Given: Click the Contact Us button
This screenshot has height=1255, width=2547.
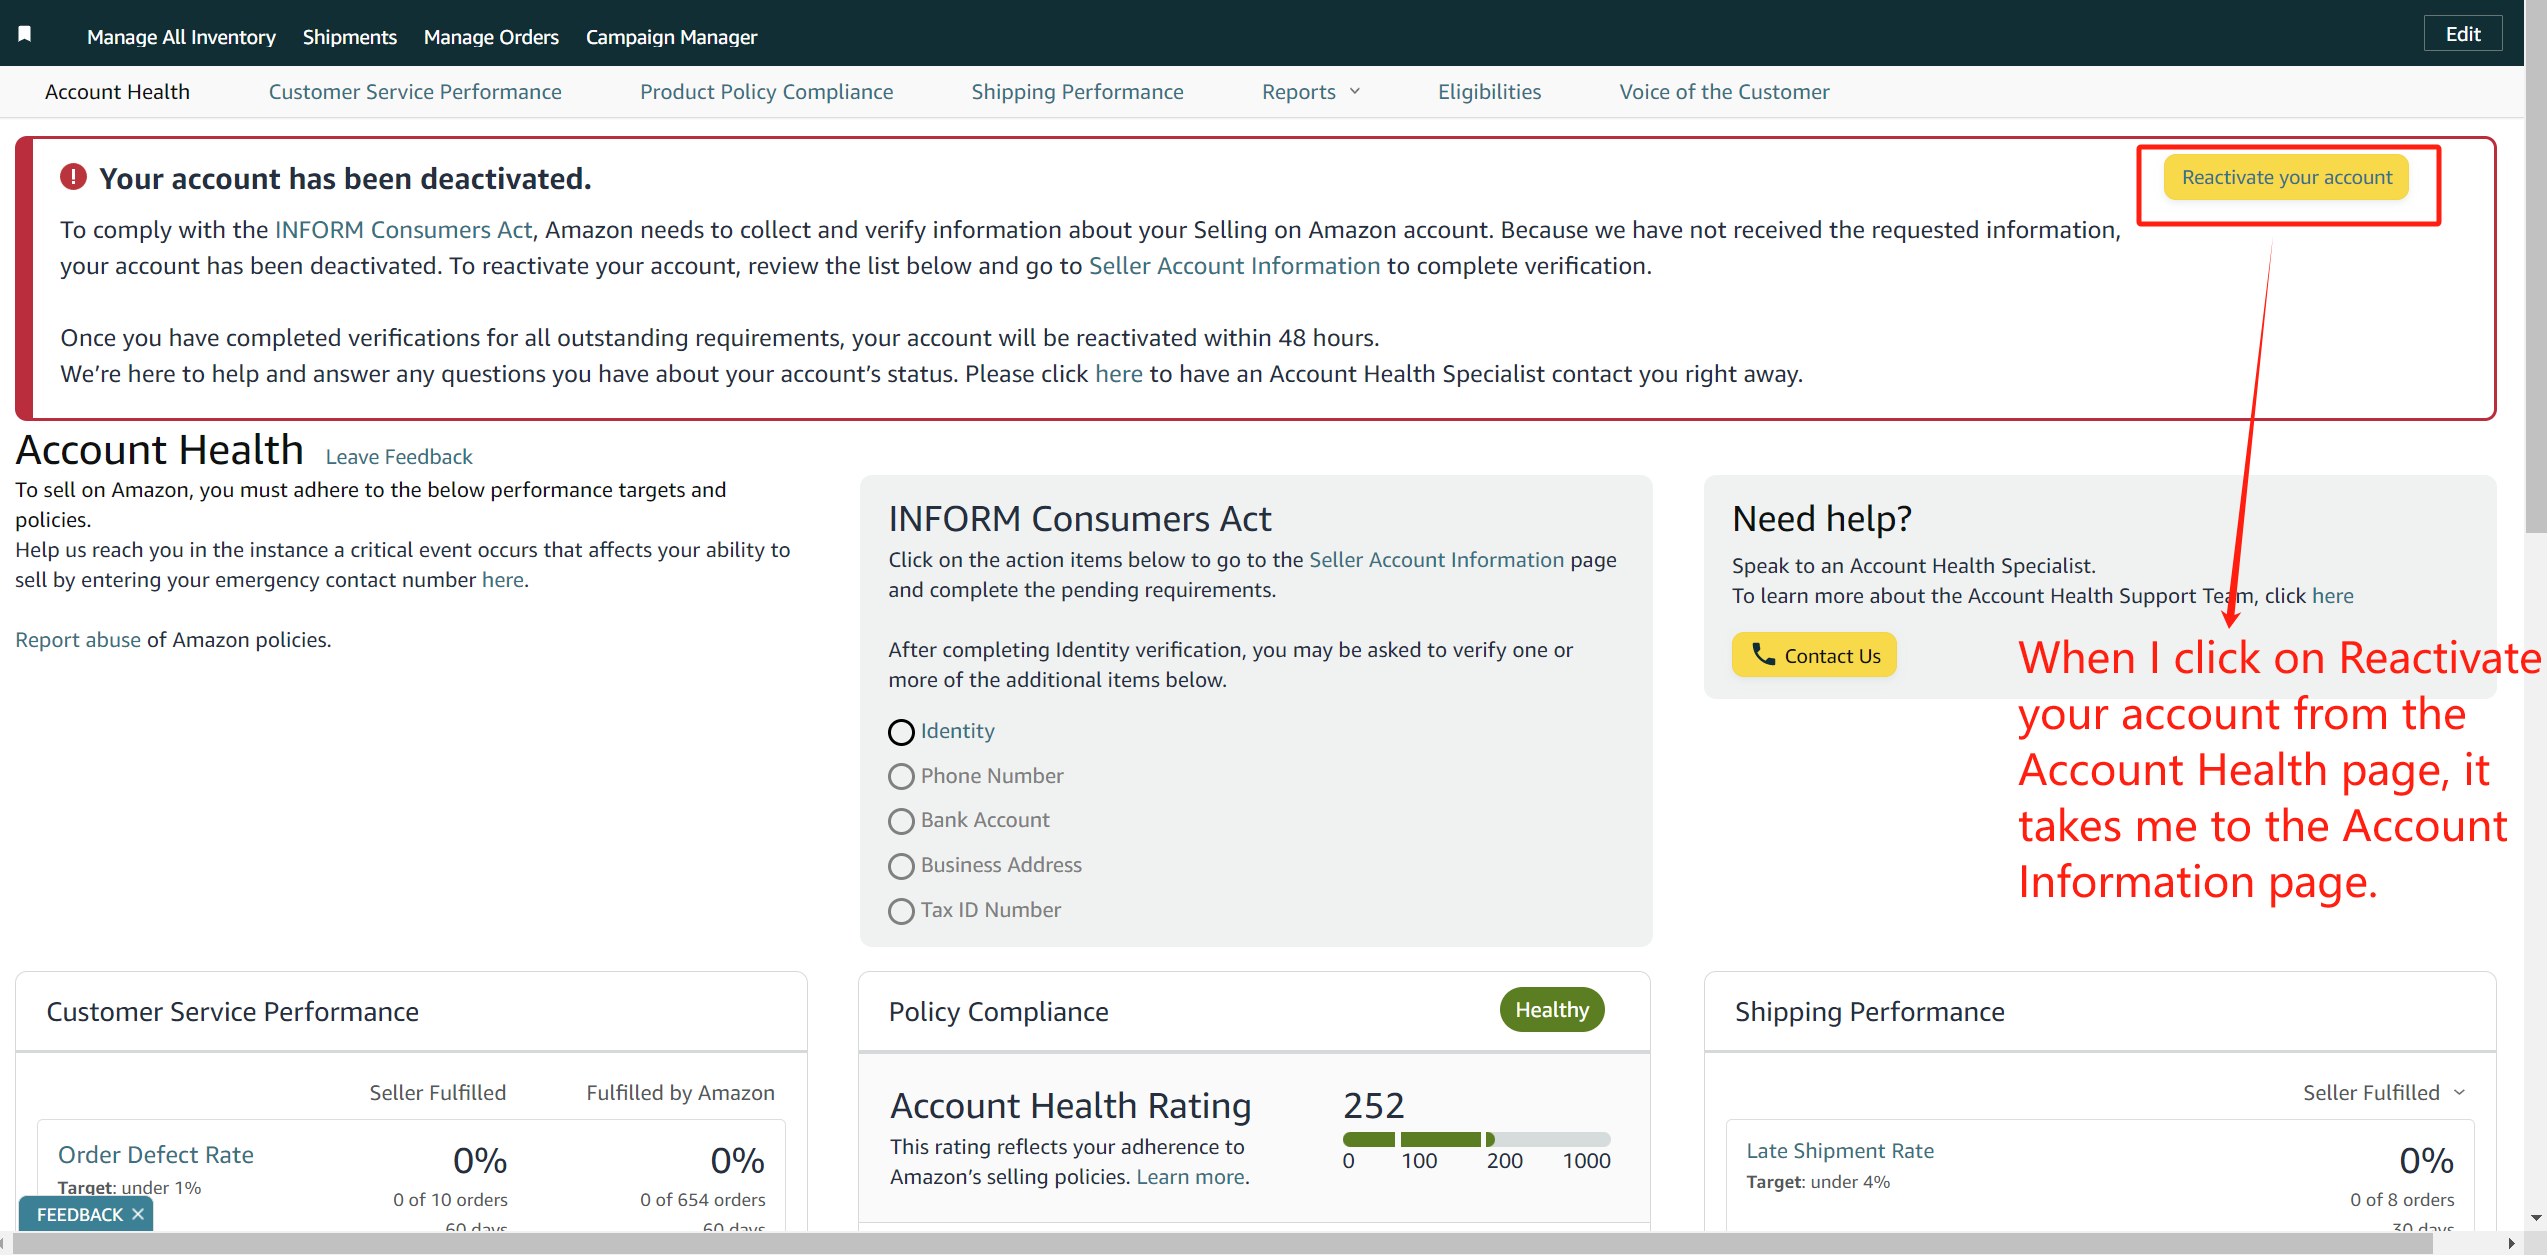Looking at the screenshot, I should (x=1814, y=655).
